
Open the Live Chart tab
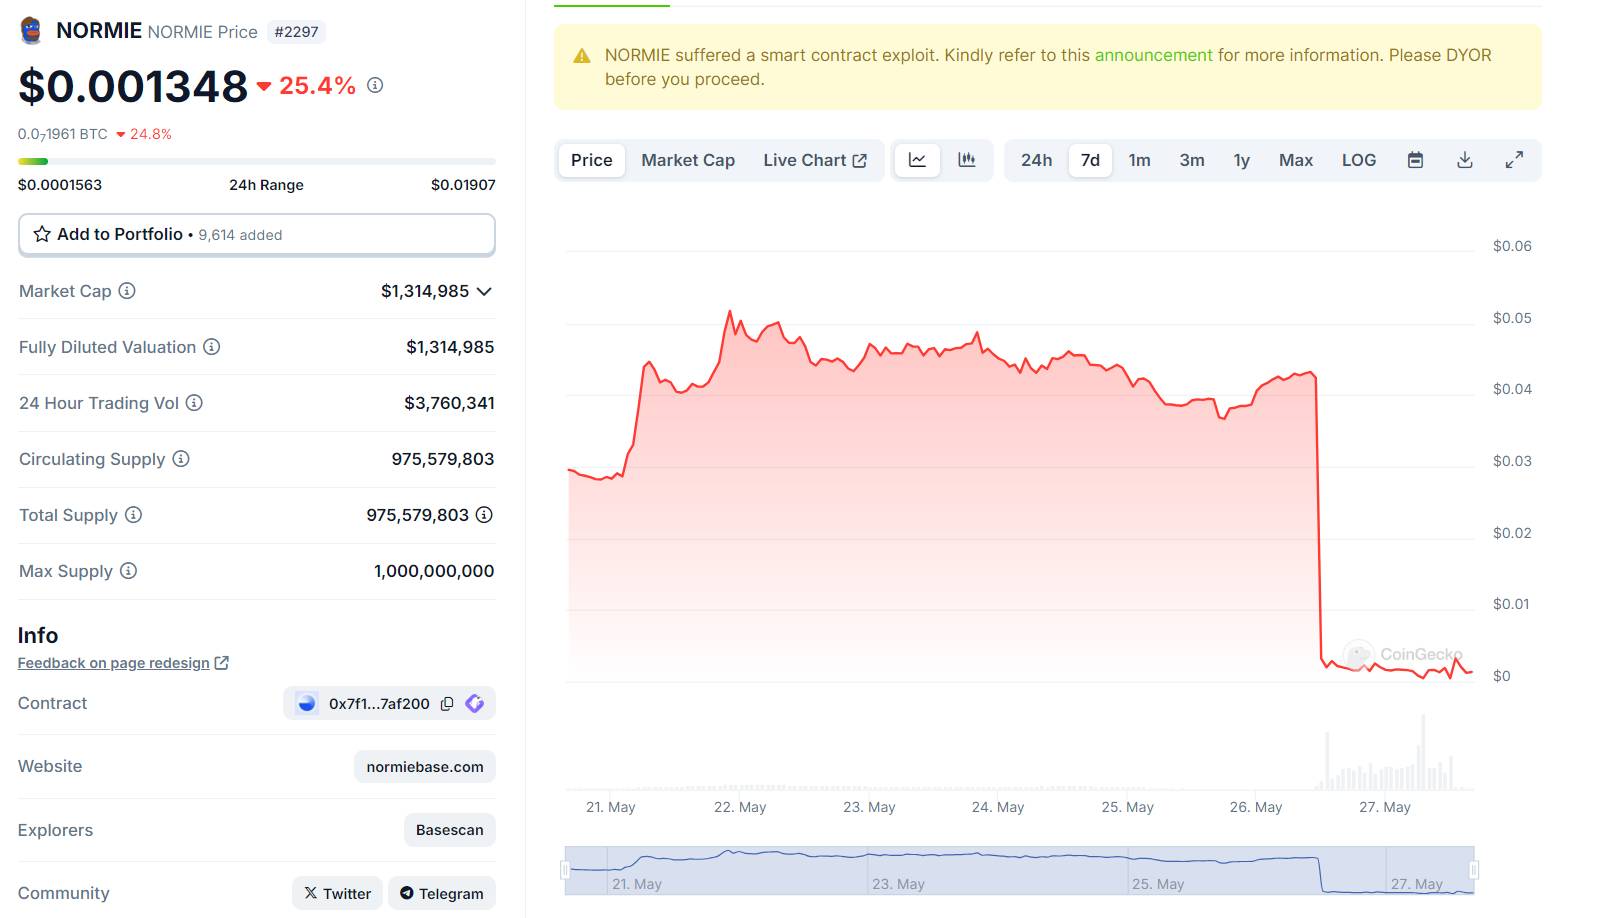815,160
